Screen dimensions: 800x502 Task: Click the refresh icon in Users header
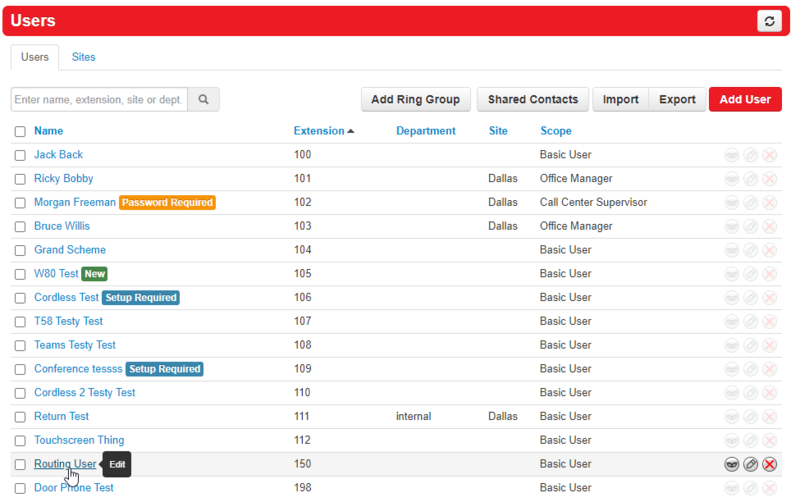coord(769,21)
